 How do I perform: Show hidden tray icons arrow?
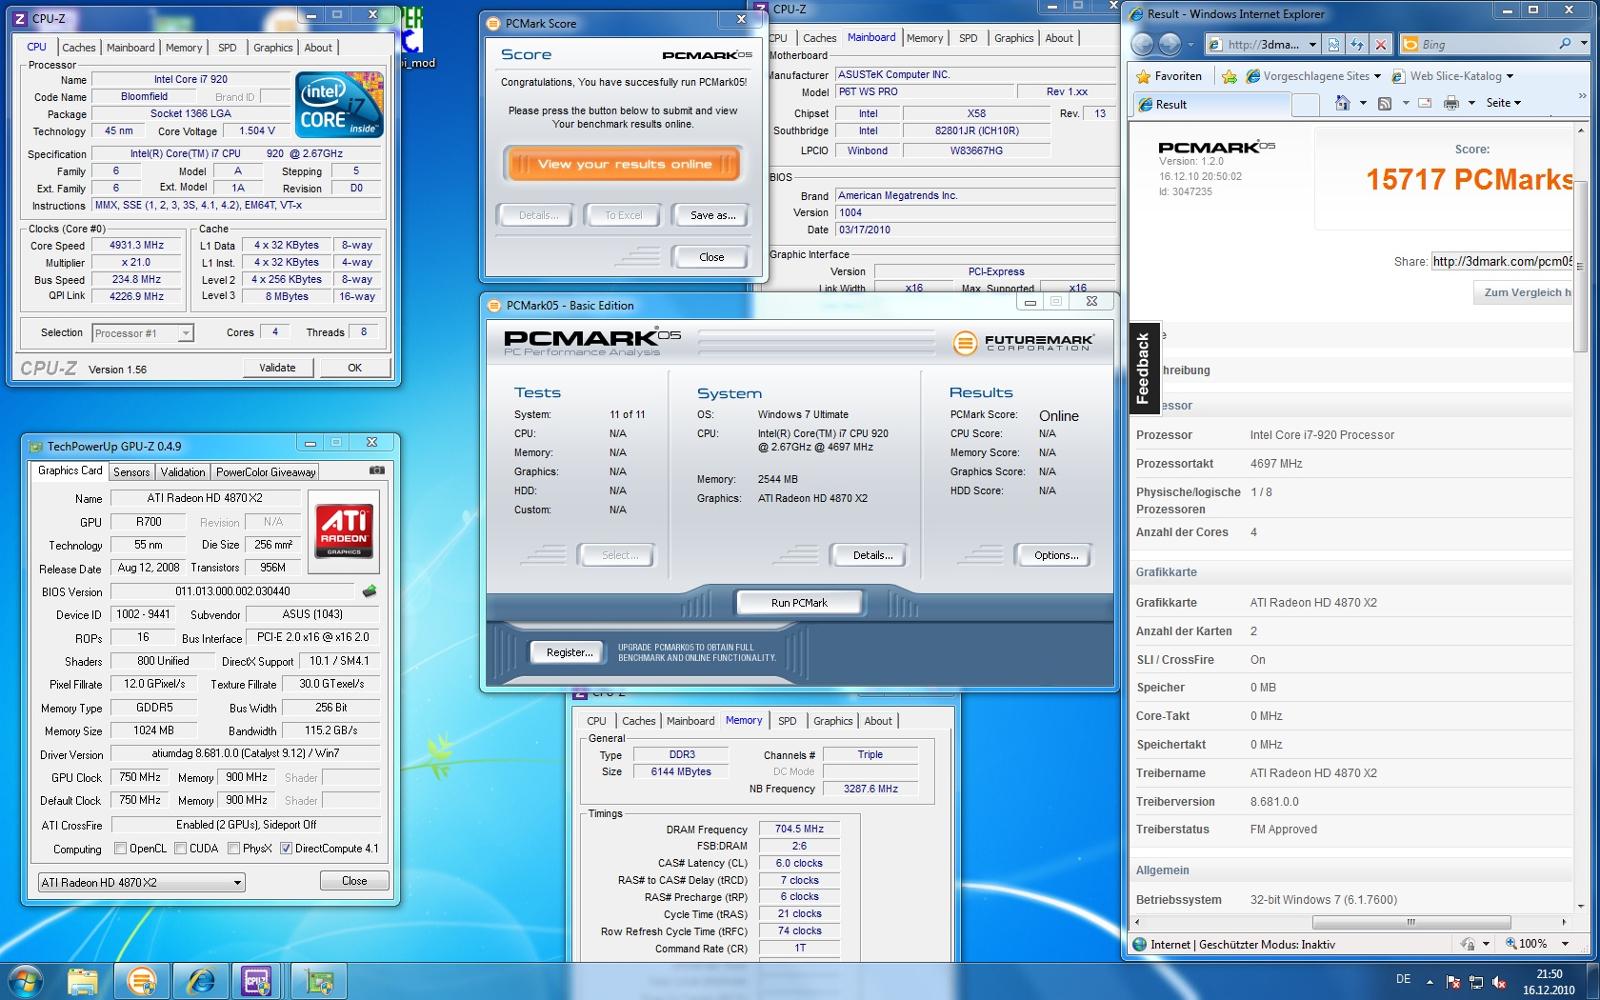(x=1429, y=982)
